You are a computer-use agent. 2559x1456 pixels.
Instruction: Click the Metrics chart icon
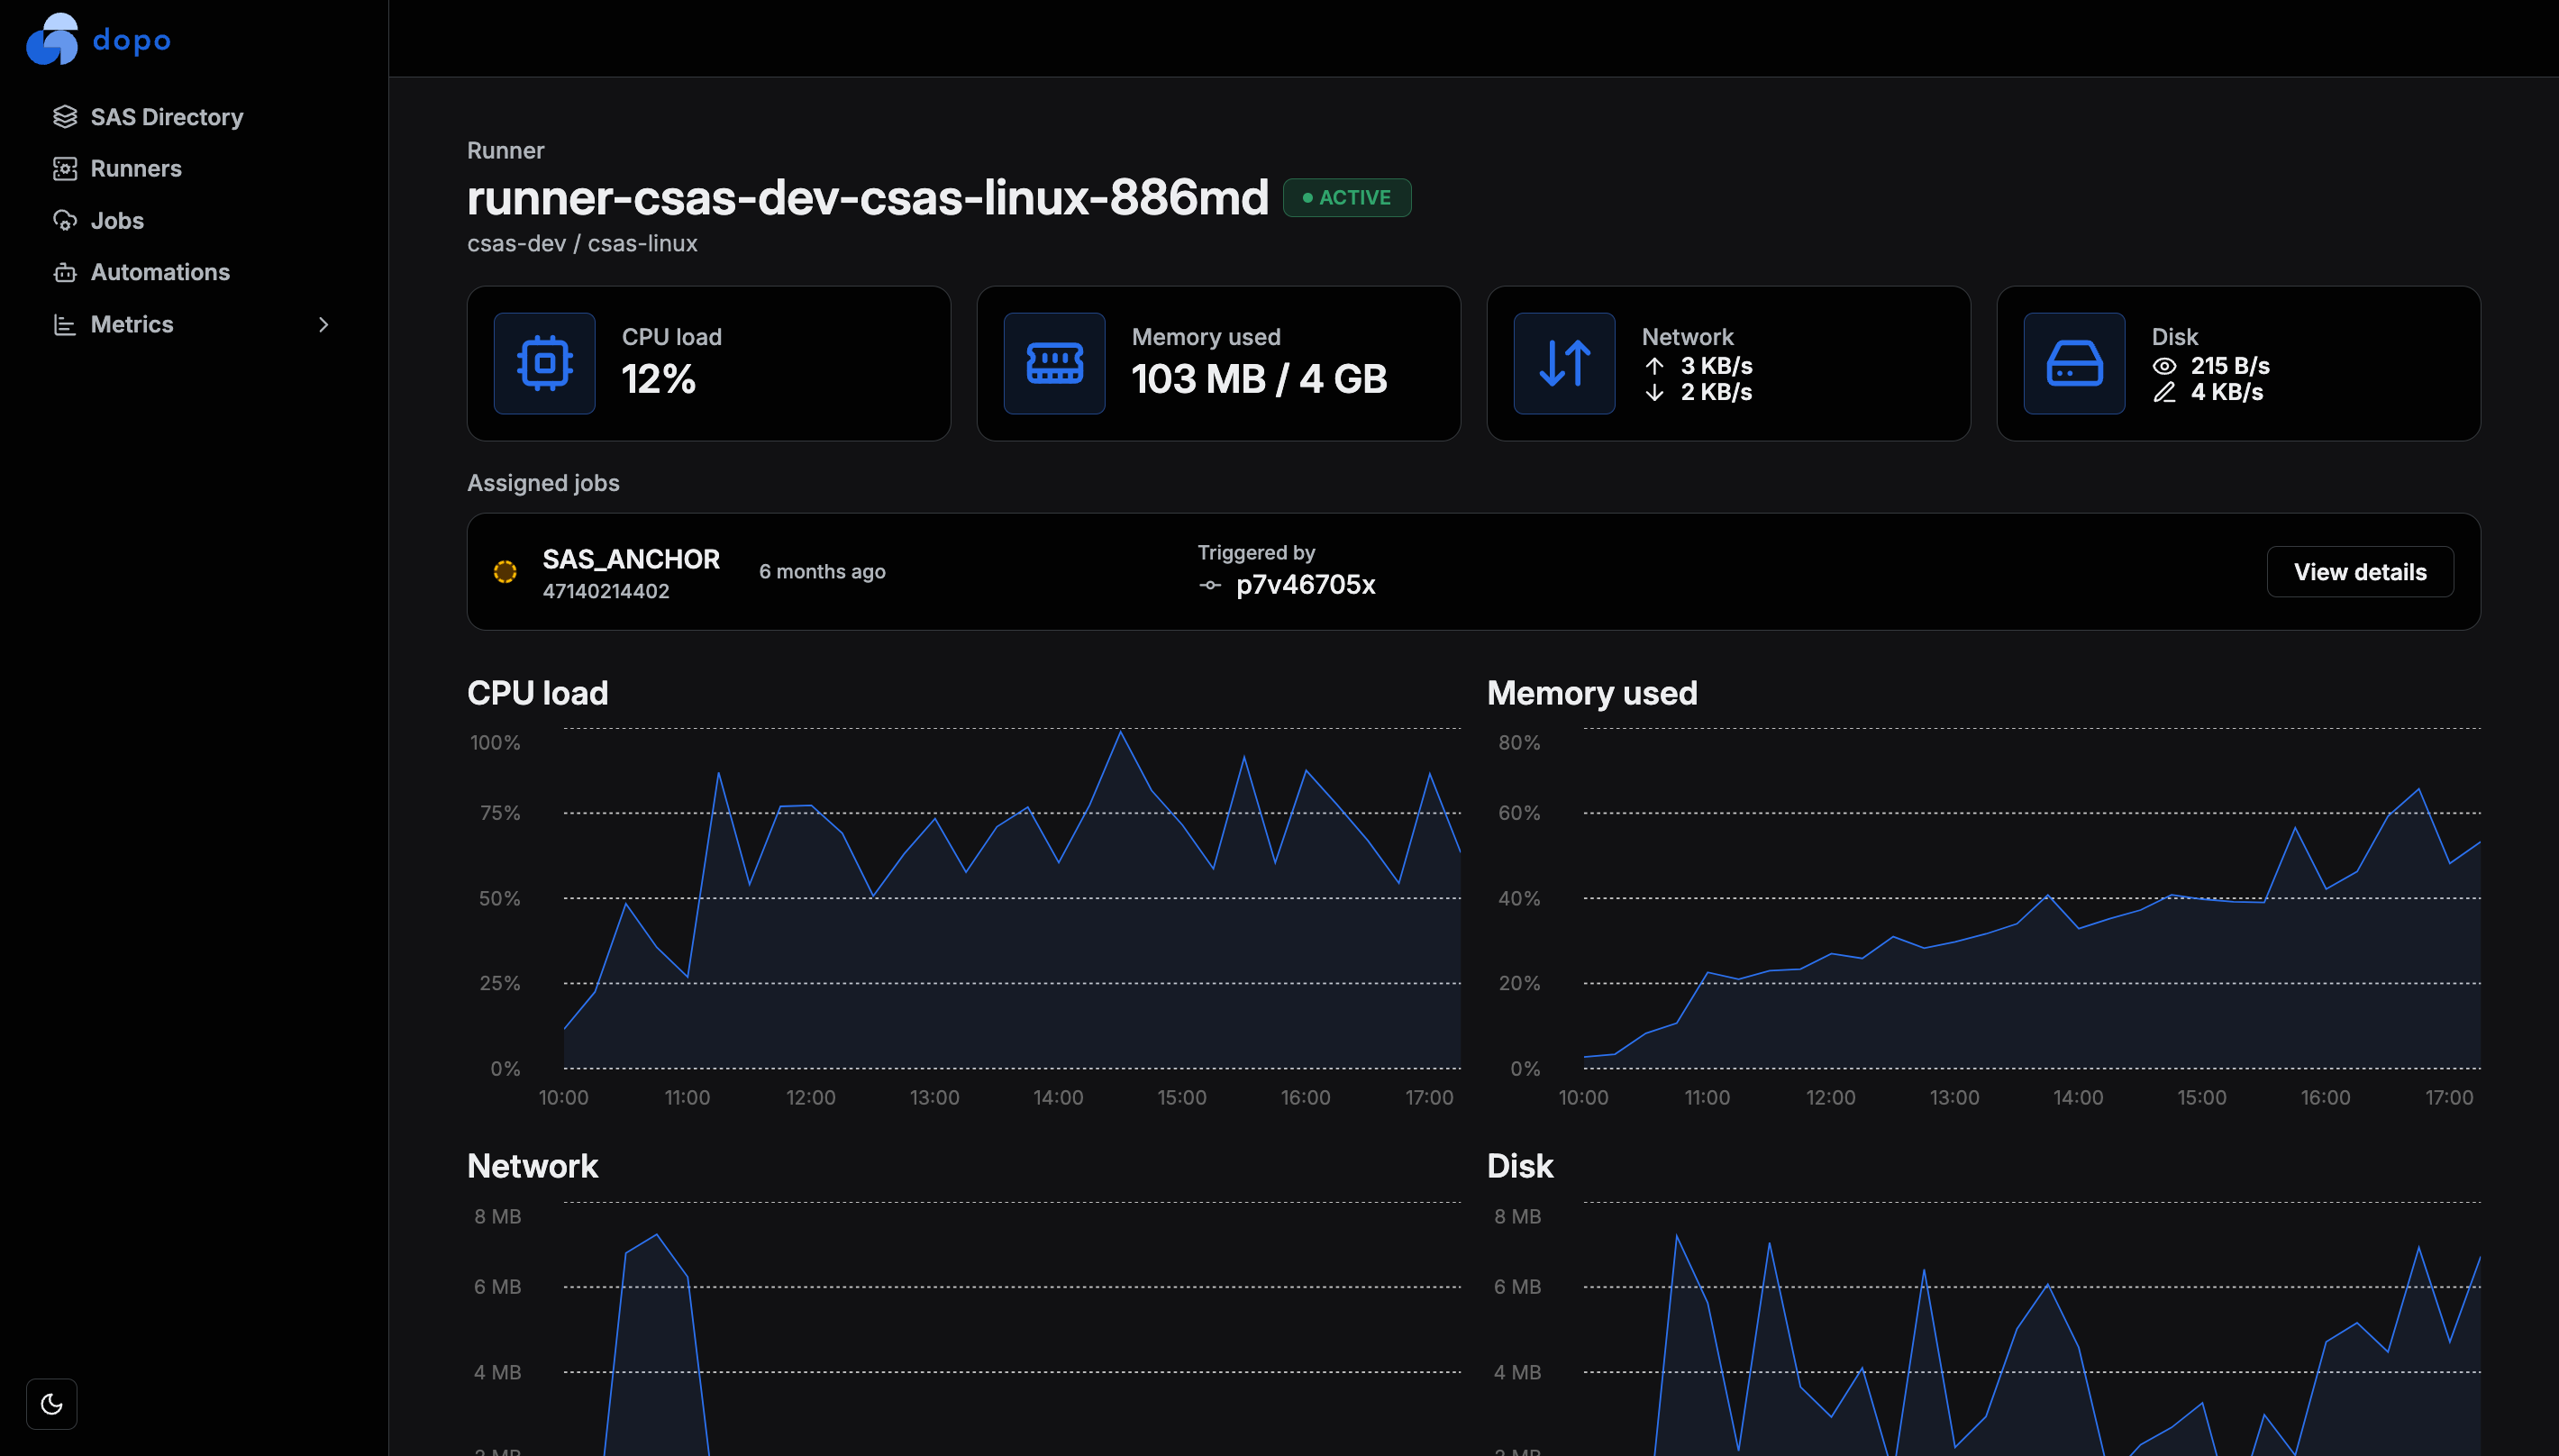pyautogui.click(x=65, y=325)
